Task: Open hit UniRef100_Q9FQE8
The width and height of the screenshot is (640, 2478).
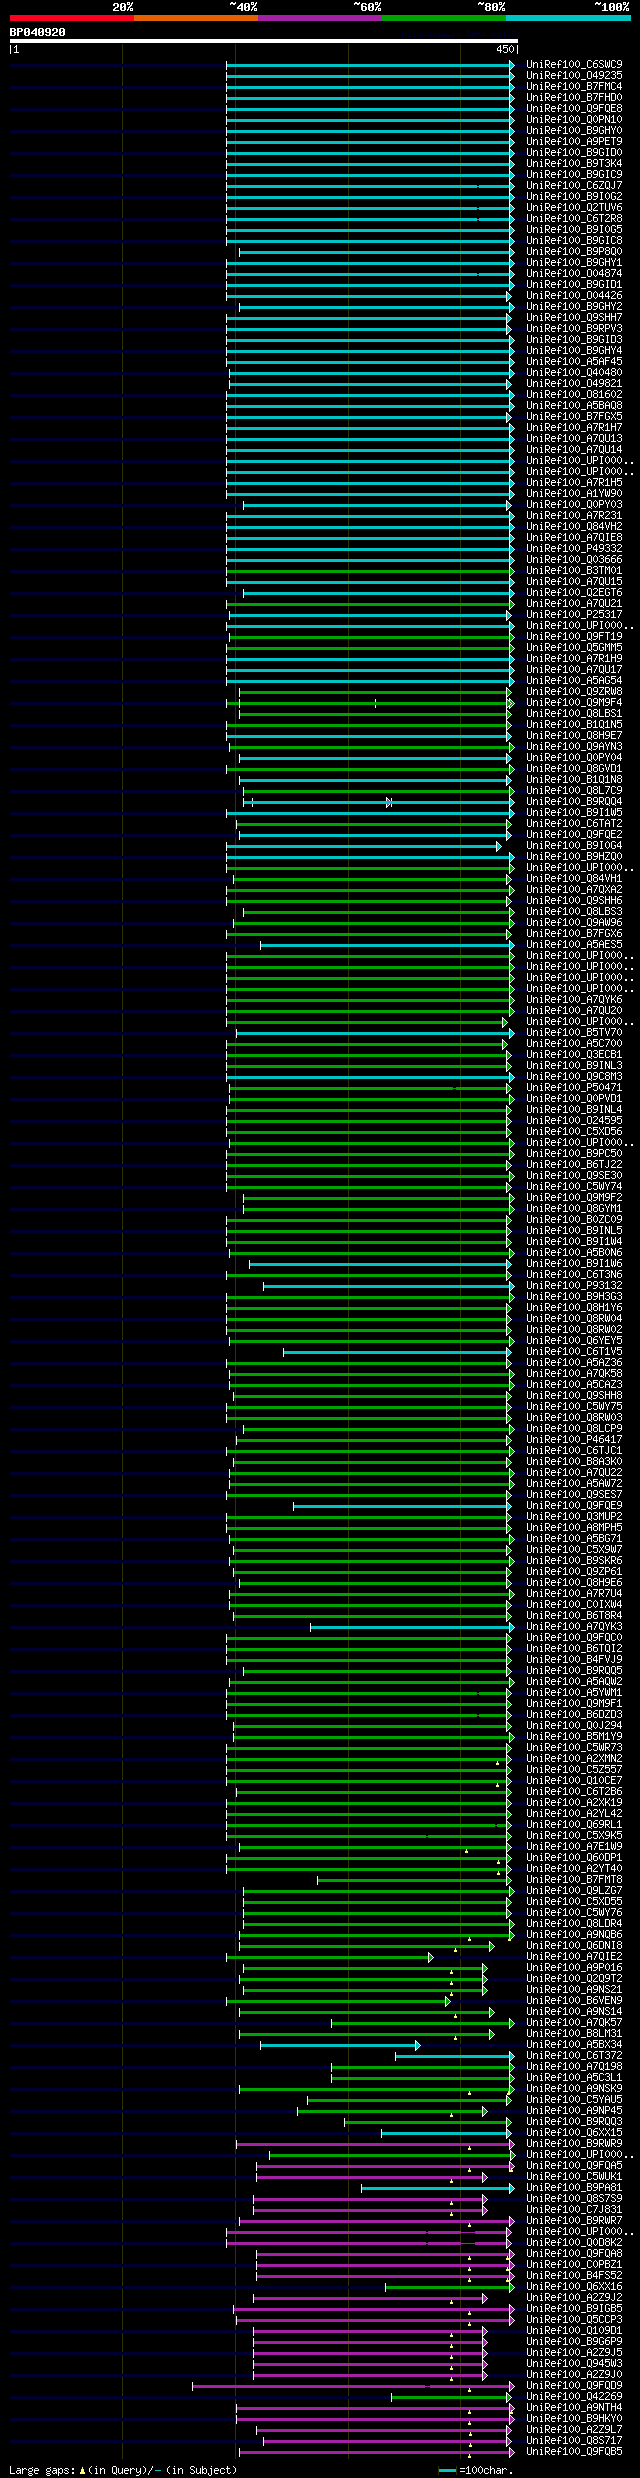Action: click(x=574, y=108)
